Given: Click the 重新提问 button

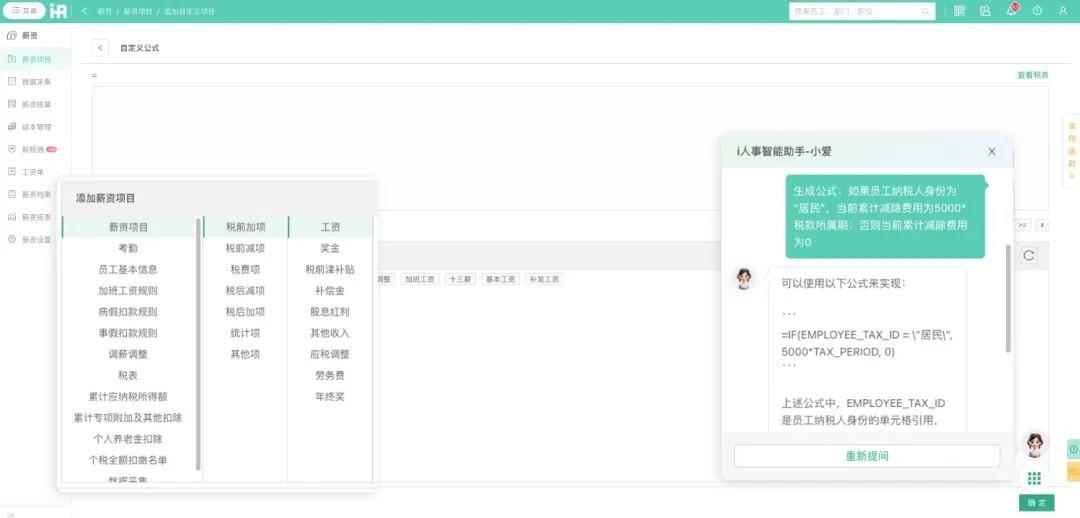Looking at the screenshot, I should point(866,456).
